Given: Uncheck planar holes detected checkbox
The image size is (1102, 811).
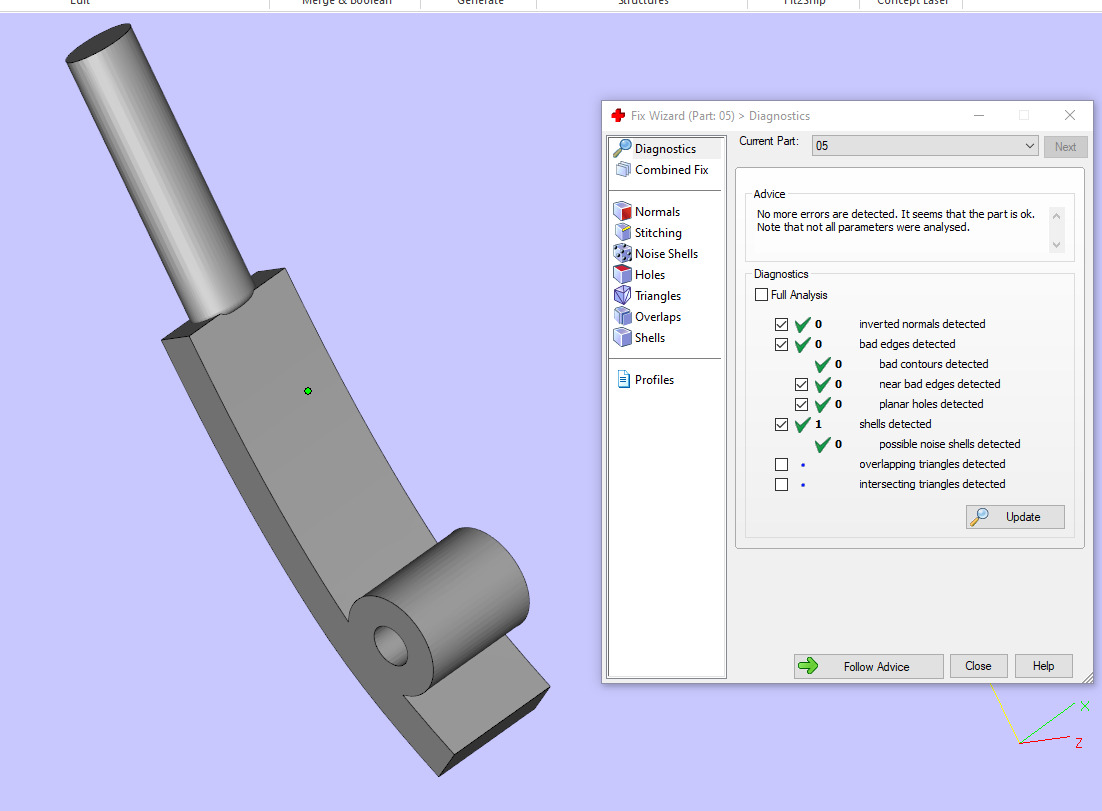Looking at the screenshot, I should point(802,404).
